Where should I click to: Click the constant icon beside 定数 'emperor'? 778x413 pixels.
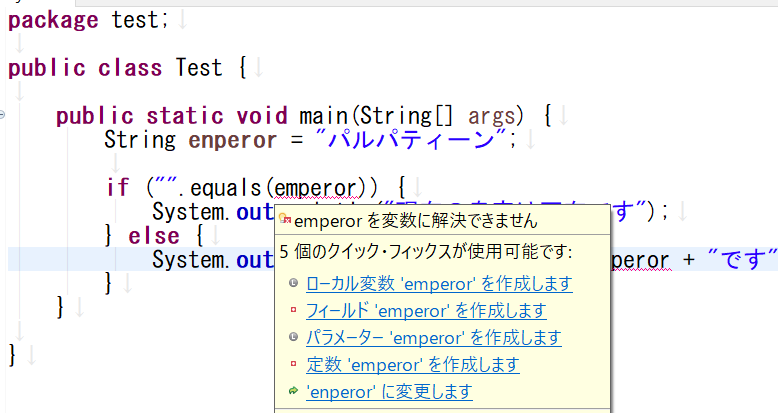[x=292, y=365]
